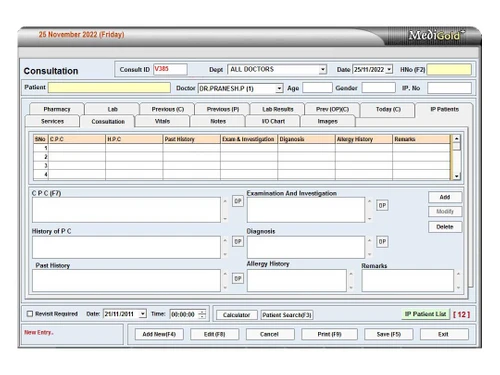The image size is (500, 375).
Task: Click the Delete button
Action: [445, 227]
